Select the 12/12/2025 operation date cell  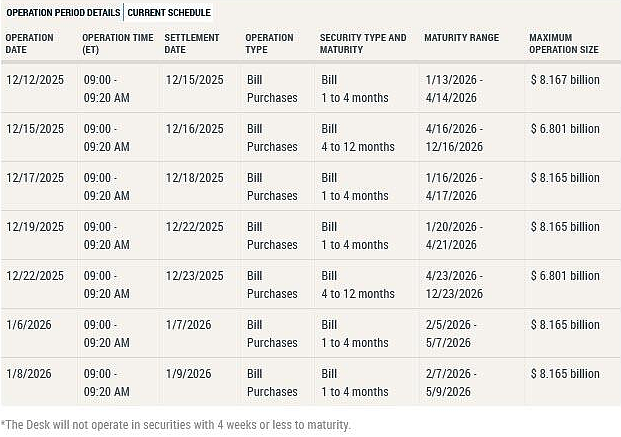click(x=35, y=80)
